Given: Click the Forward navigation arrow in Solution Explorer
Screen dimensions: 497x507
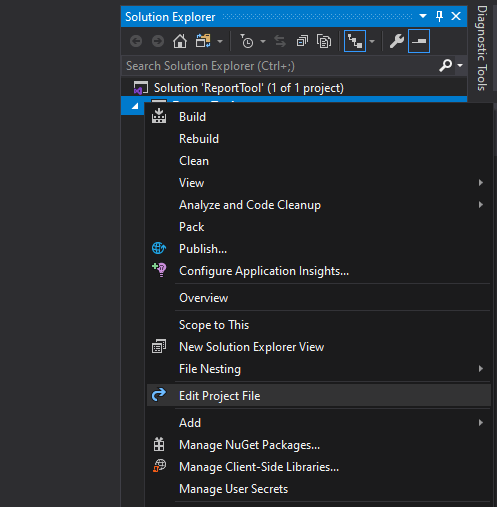Looking at the screenshot, I should 158,41.
